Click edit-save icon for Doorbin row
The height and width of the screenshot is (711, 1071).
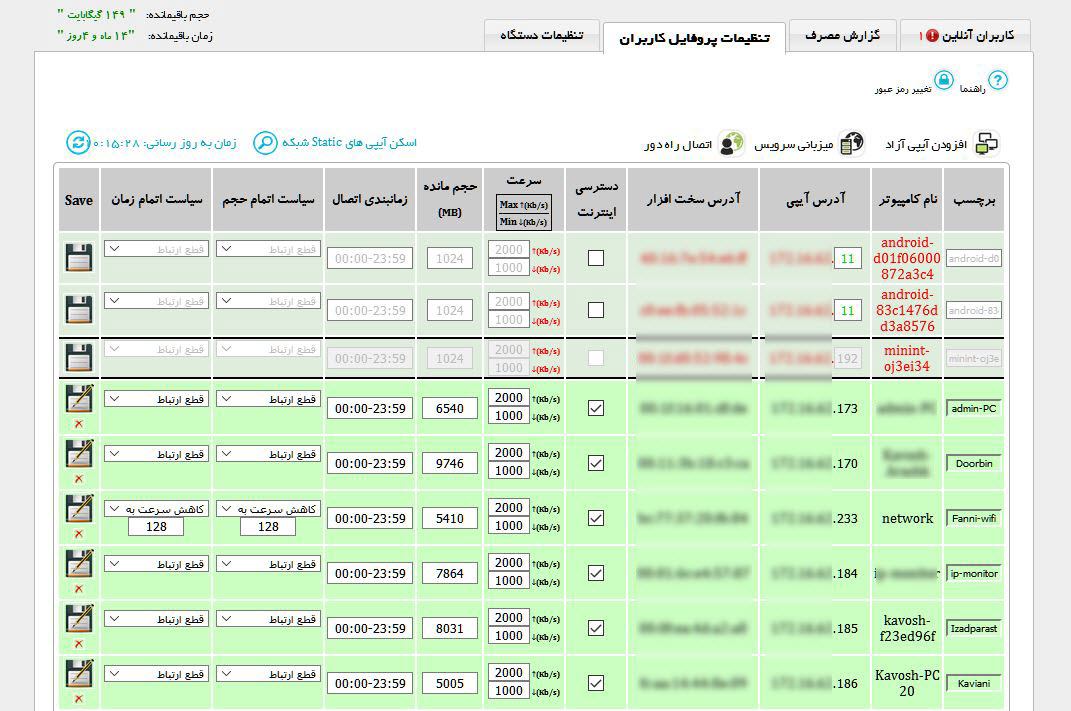click(x=79, y=454)
